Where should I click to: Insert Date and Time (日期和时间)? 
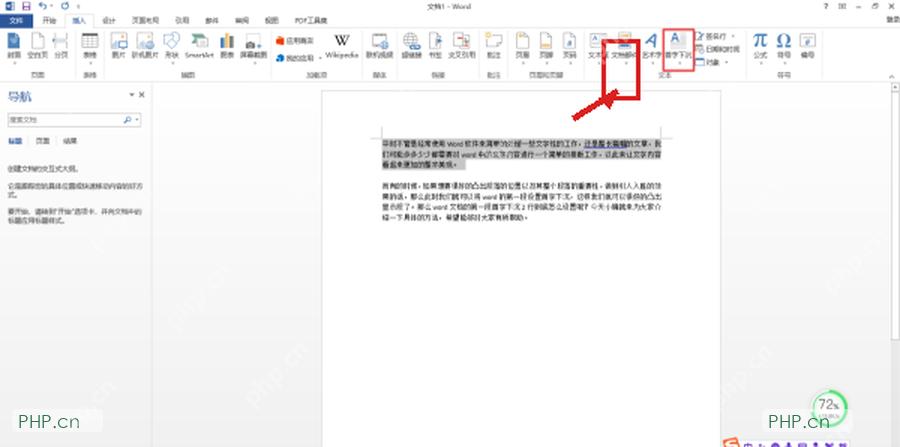tap(718, 49)
